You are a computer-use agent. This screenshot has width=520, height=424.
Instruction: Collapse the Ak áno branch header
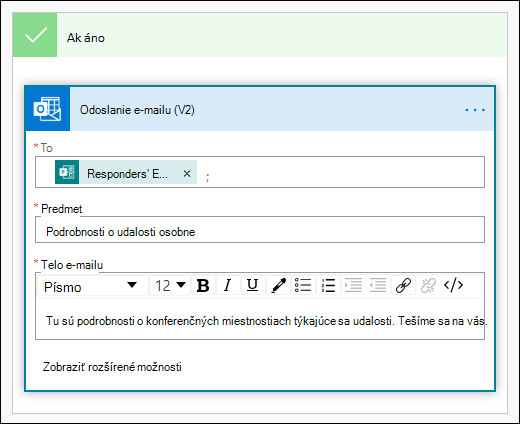pyautogui.click(x=260, y=35)
